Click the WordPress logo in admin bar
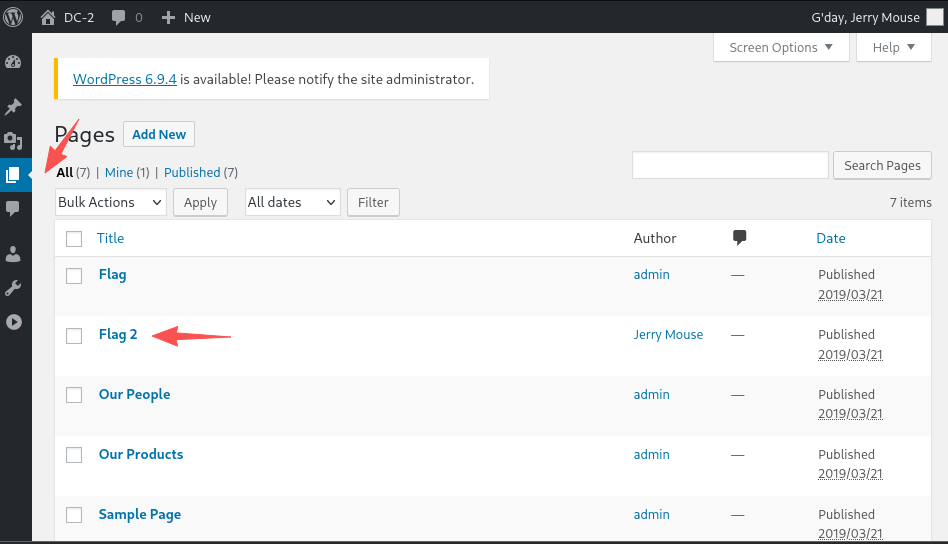Image resolution: width=948 pixels, height=544 pixels. (x=16, y=17)
